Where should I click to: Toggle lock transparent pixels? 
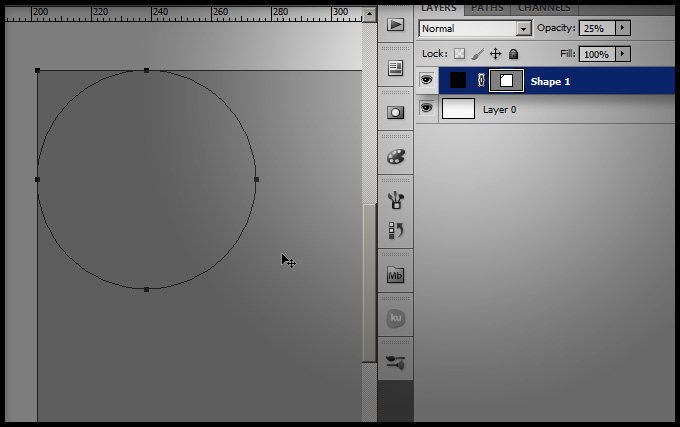pyautogui.click(x=460, y=54)
